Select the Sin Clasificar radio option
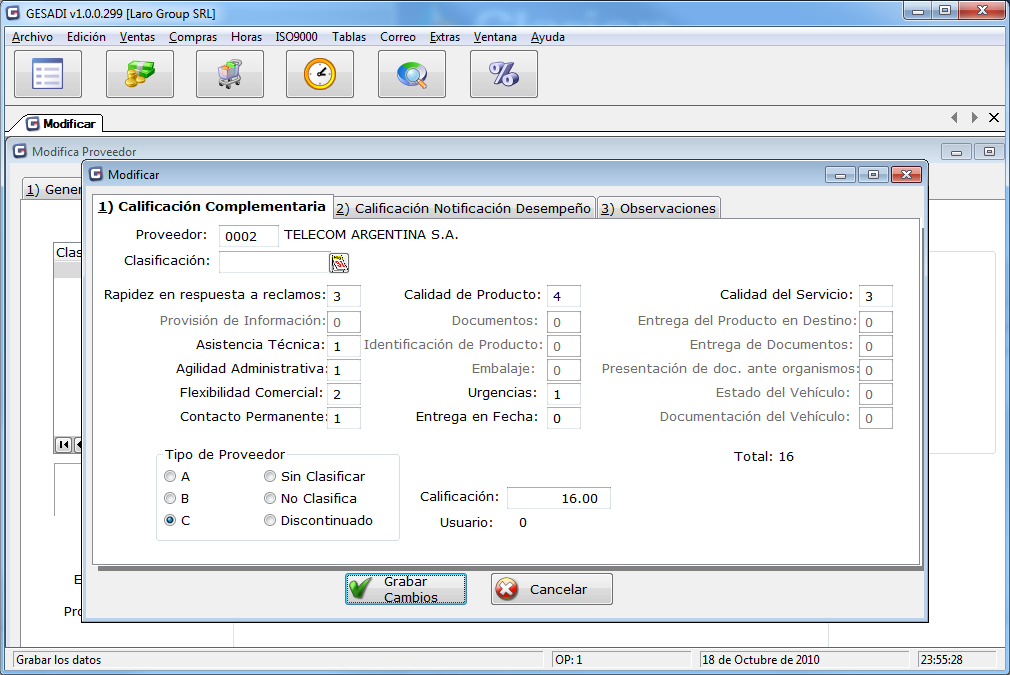 pos(270,477)
